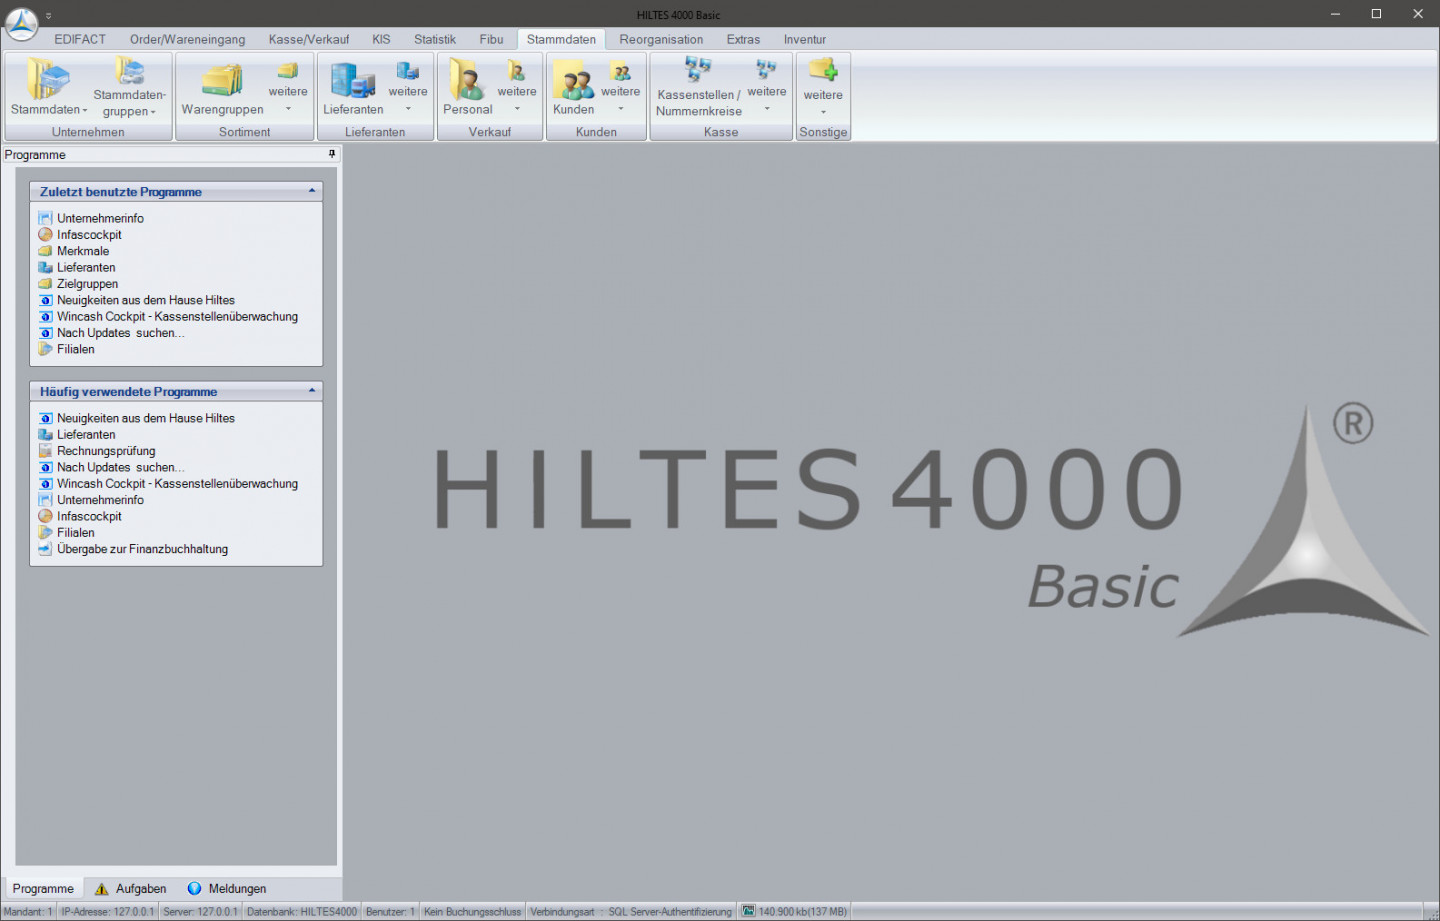Click the Warengruppen folder icon
The width and height of the screenshot is (1440, 921).
coord(222,80)
